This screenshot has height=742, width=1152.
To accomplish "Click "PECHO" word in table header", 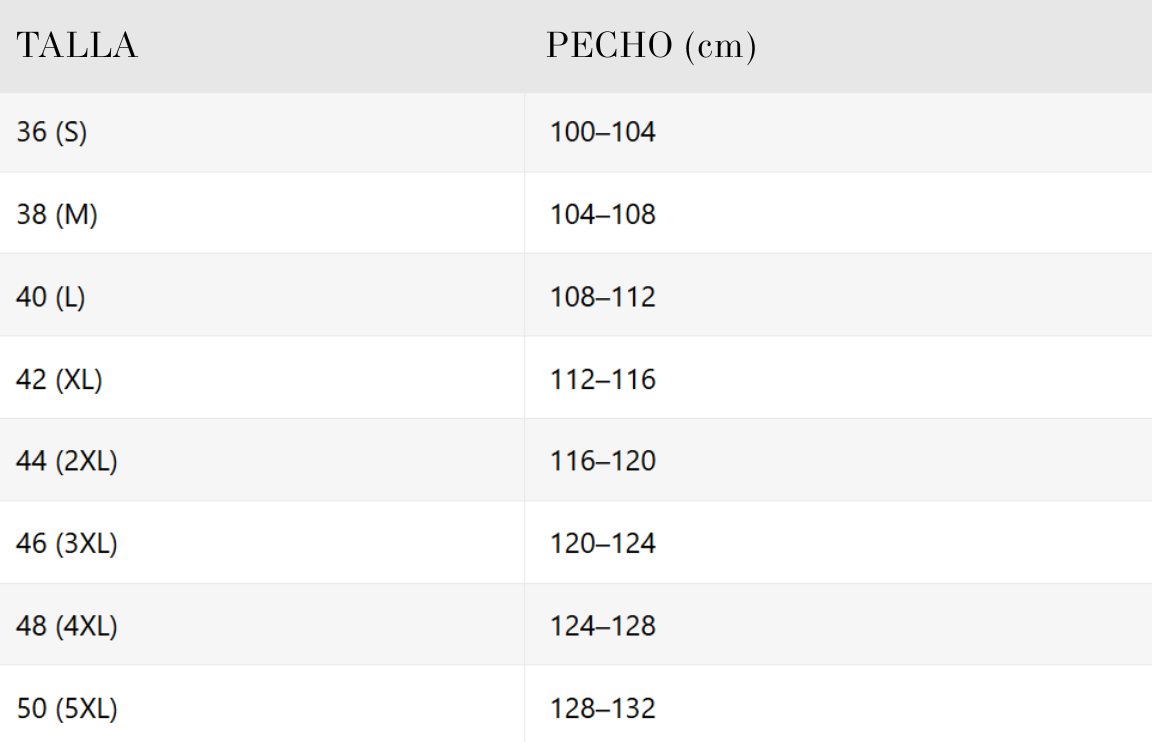I will pyautogui.click(x=611, y=46).
